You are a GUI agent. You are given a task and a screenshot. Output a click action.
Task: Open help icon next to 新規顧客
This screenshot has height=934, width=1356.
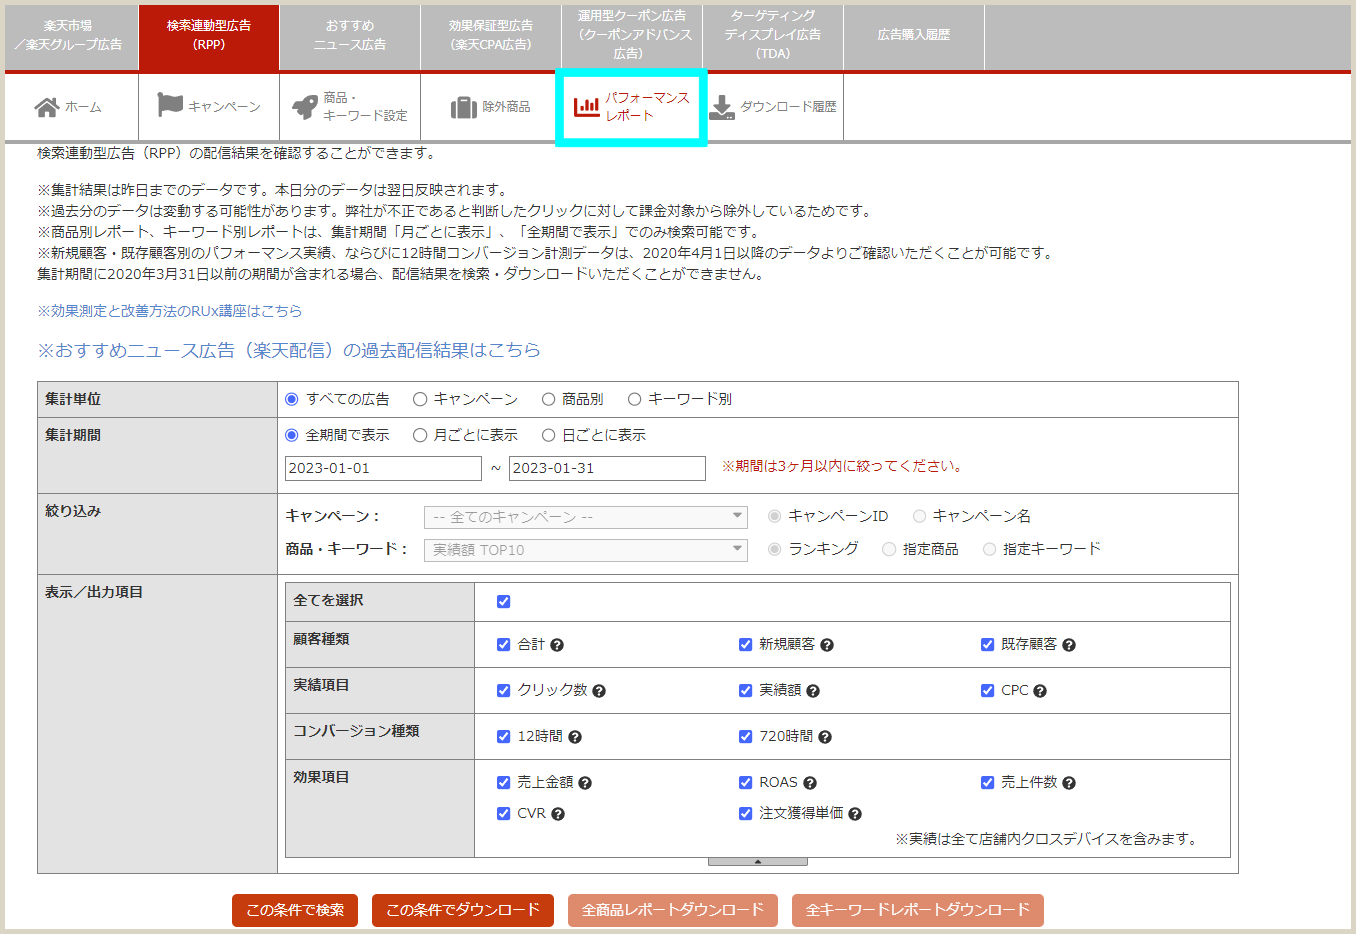pyautogui.click(x=827, y=645)
